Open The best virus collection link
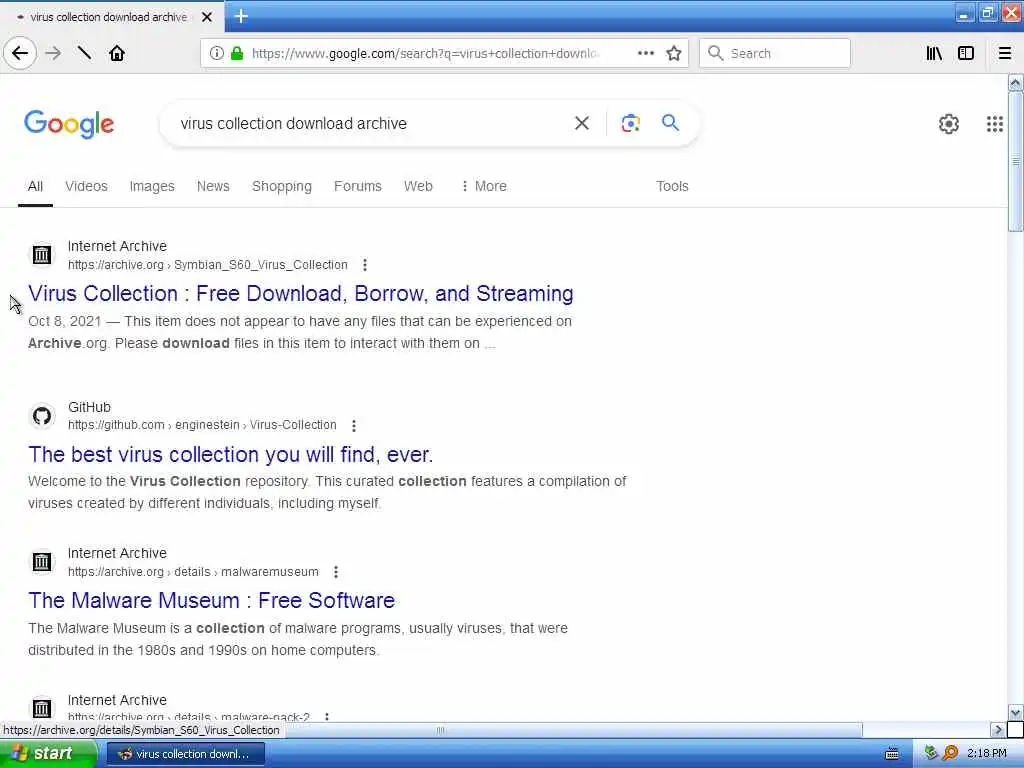 pyautogui.click(x=231, y=454)
